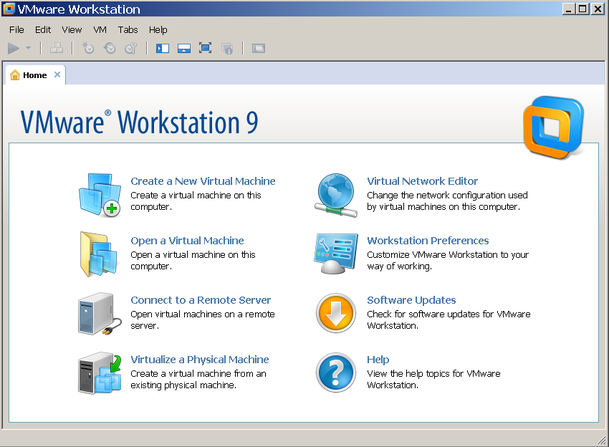Image resolution: width=609 pixels, height=447 pixels.
Task: Click the Create a New Virtual Machine link
Action: pyautogui.click(x=203, y=181)
